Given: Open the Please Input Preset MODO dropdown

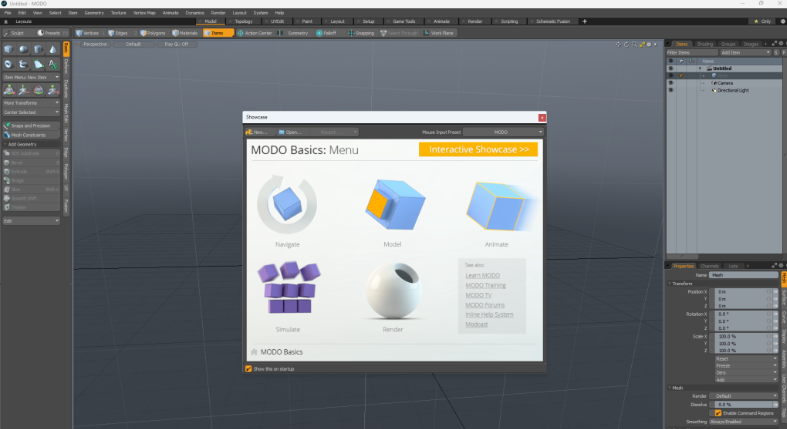Looking at the screenshot, I should (517, 132).
